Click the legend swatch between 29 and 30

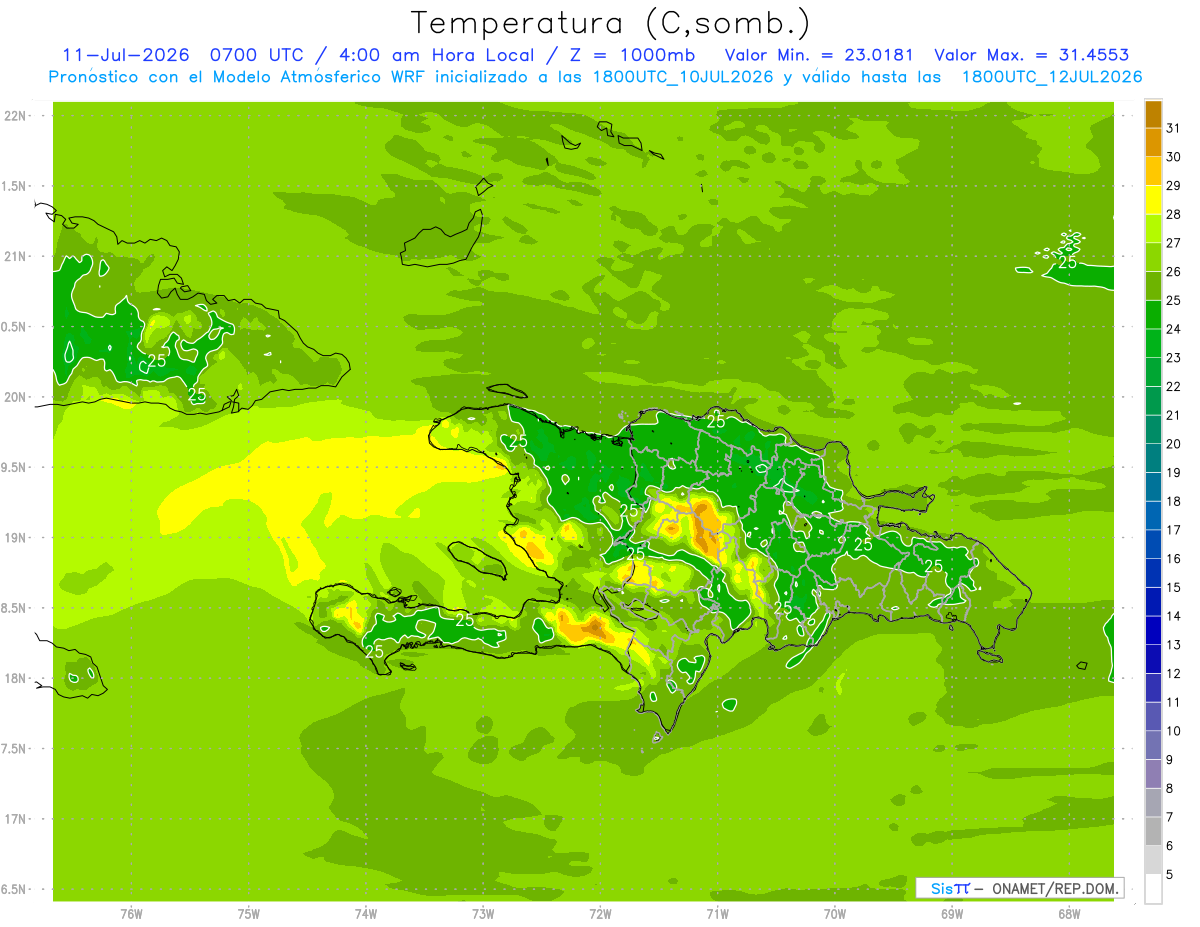click(x=1153, y=172)
